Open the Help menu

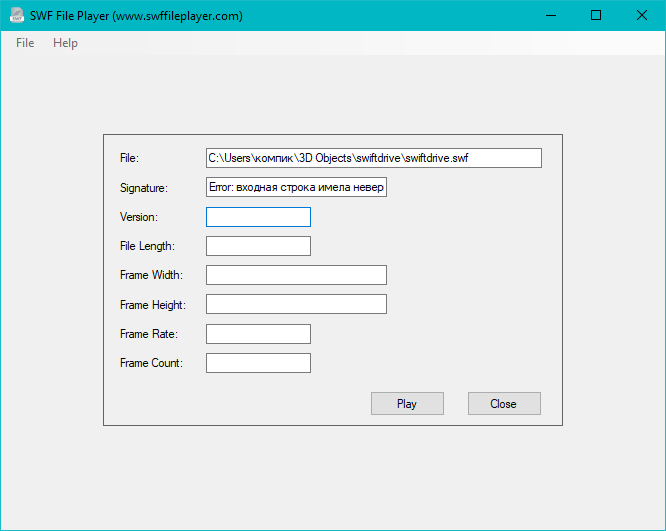pyautogui.click(x=65, y=43)
